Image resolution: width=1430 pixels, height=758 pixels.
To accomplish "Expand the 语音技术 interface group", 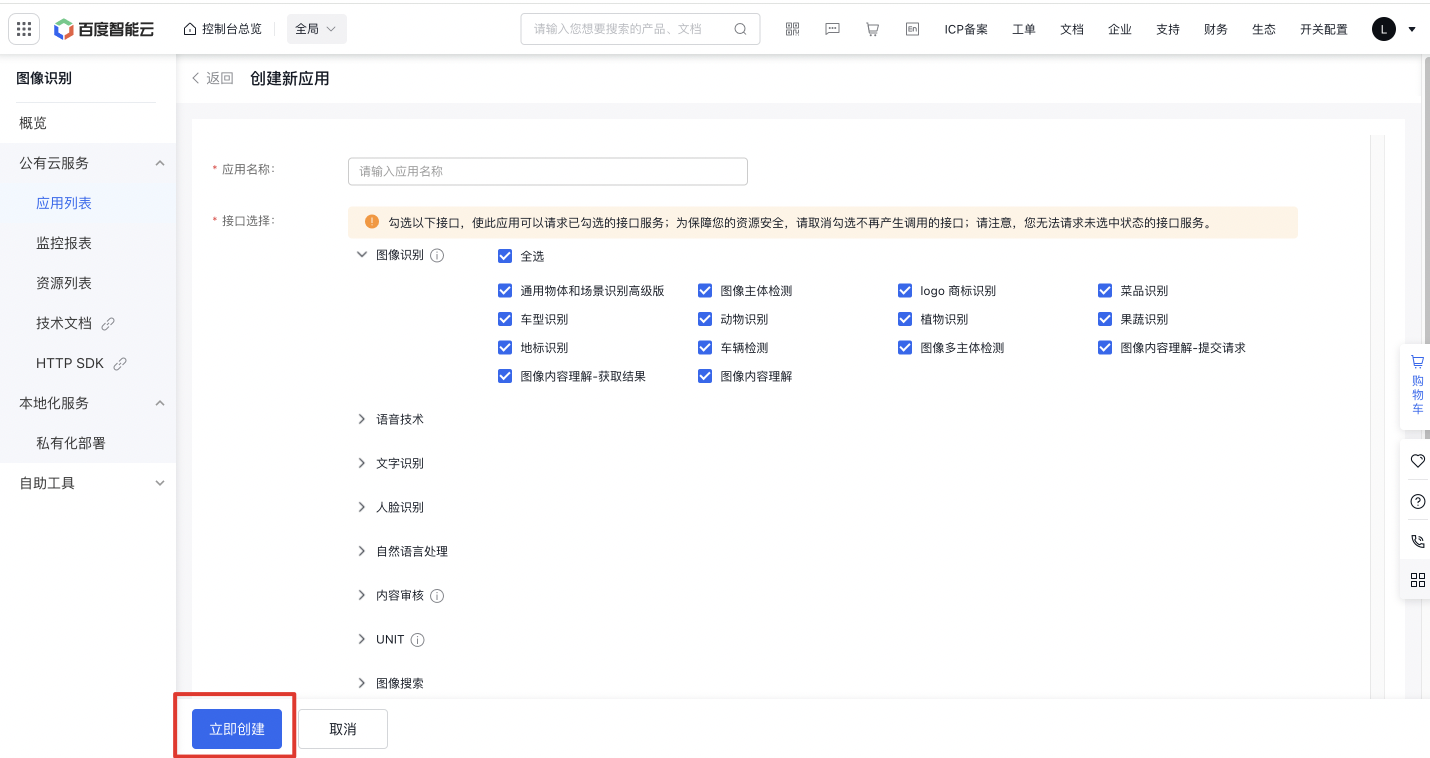I will [x=362, y=419].
